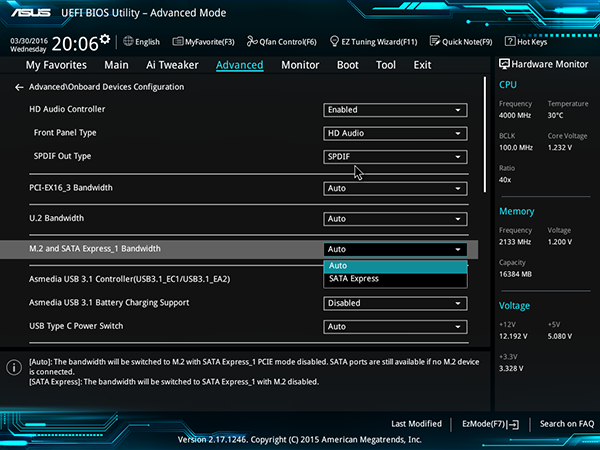This screenshot has height=450, width=600.
Task: Select the M.2 and SATA Express_1 Bandwidth row label
Action: [x=95, y=249]
